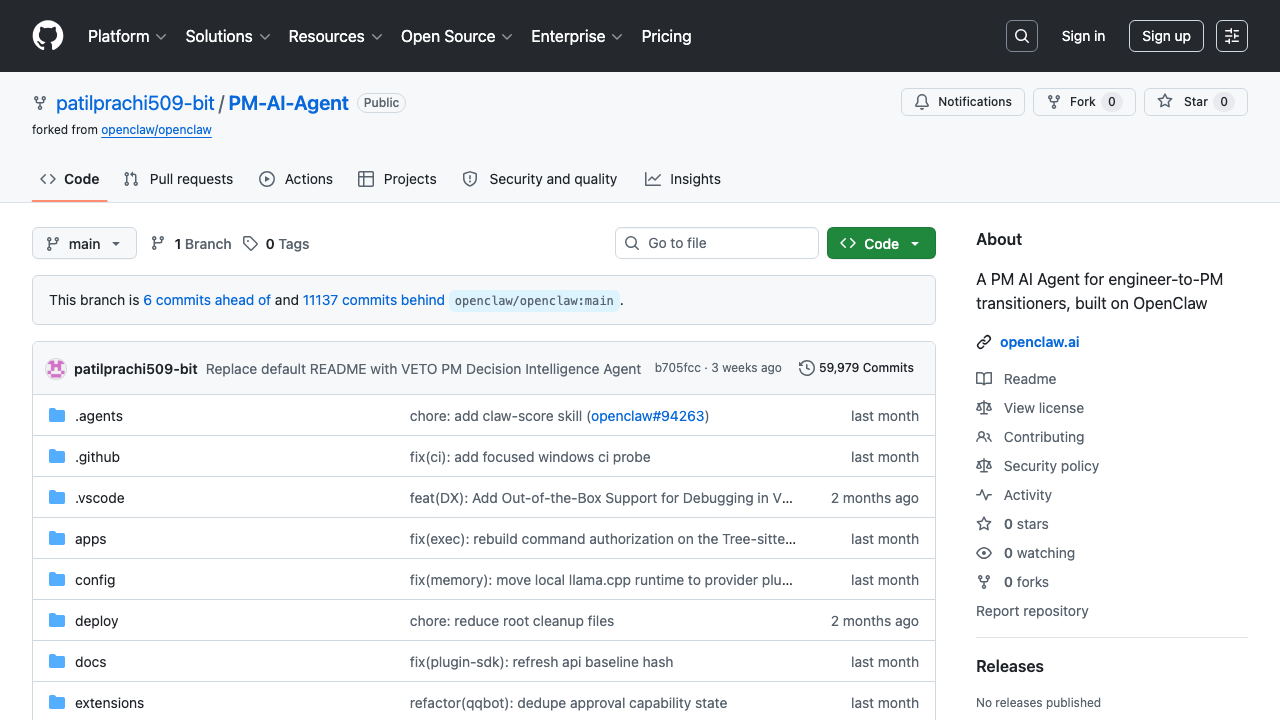
Task: Click commit 'chore: reduce root cleanup files'
Action: (x=512, y=621)
